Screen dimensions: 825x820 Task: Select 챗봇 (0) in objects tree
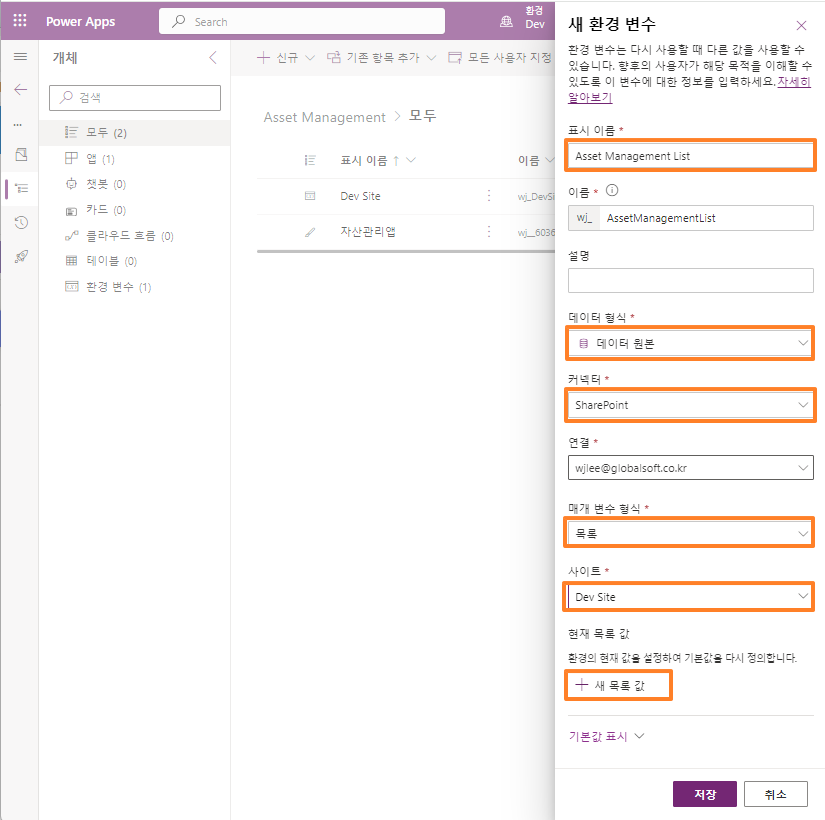click(134, 184)
